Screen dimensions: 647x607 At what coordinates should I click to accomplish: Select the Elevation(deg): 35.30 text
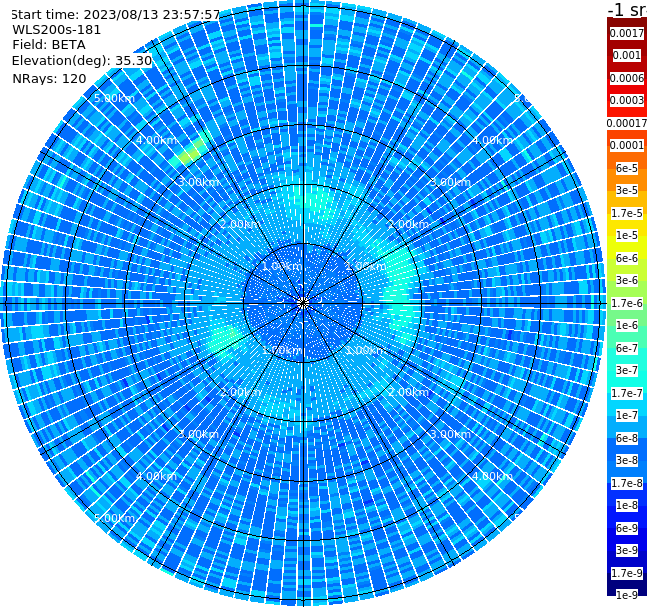click(82, 61)
